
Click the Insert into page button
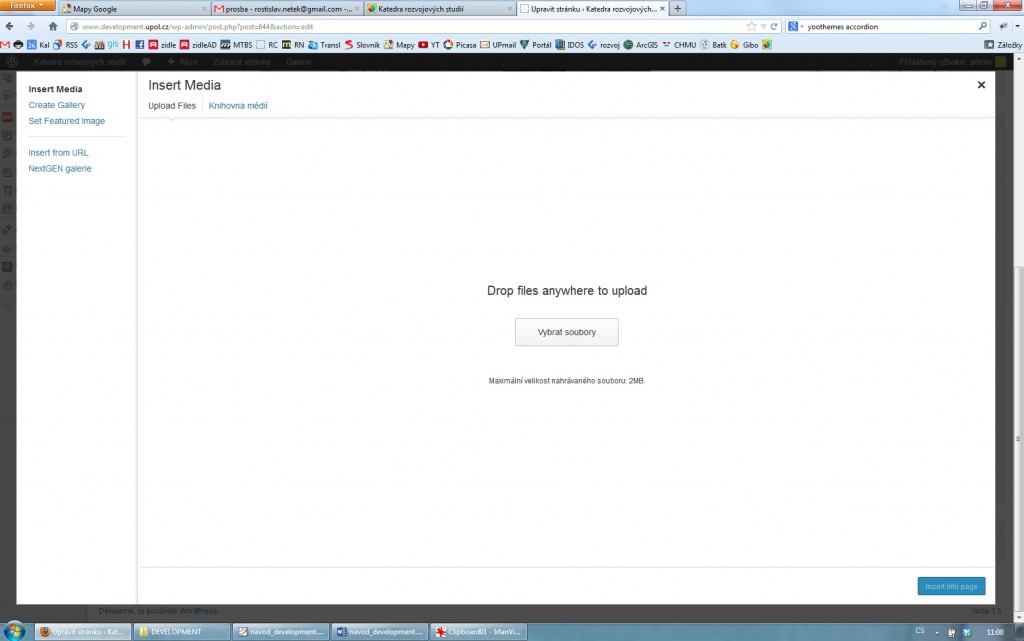click(x=951, y=586)
